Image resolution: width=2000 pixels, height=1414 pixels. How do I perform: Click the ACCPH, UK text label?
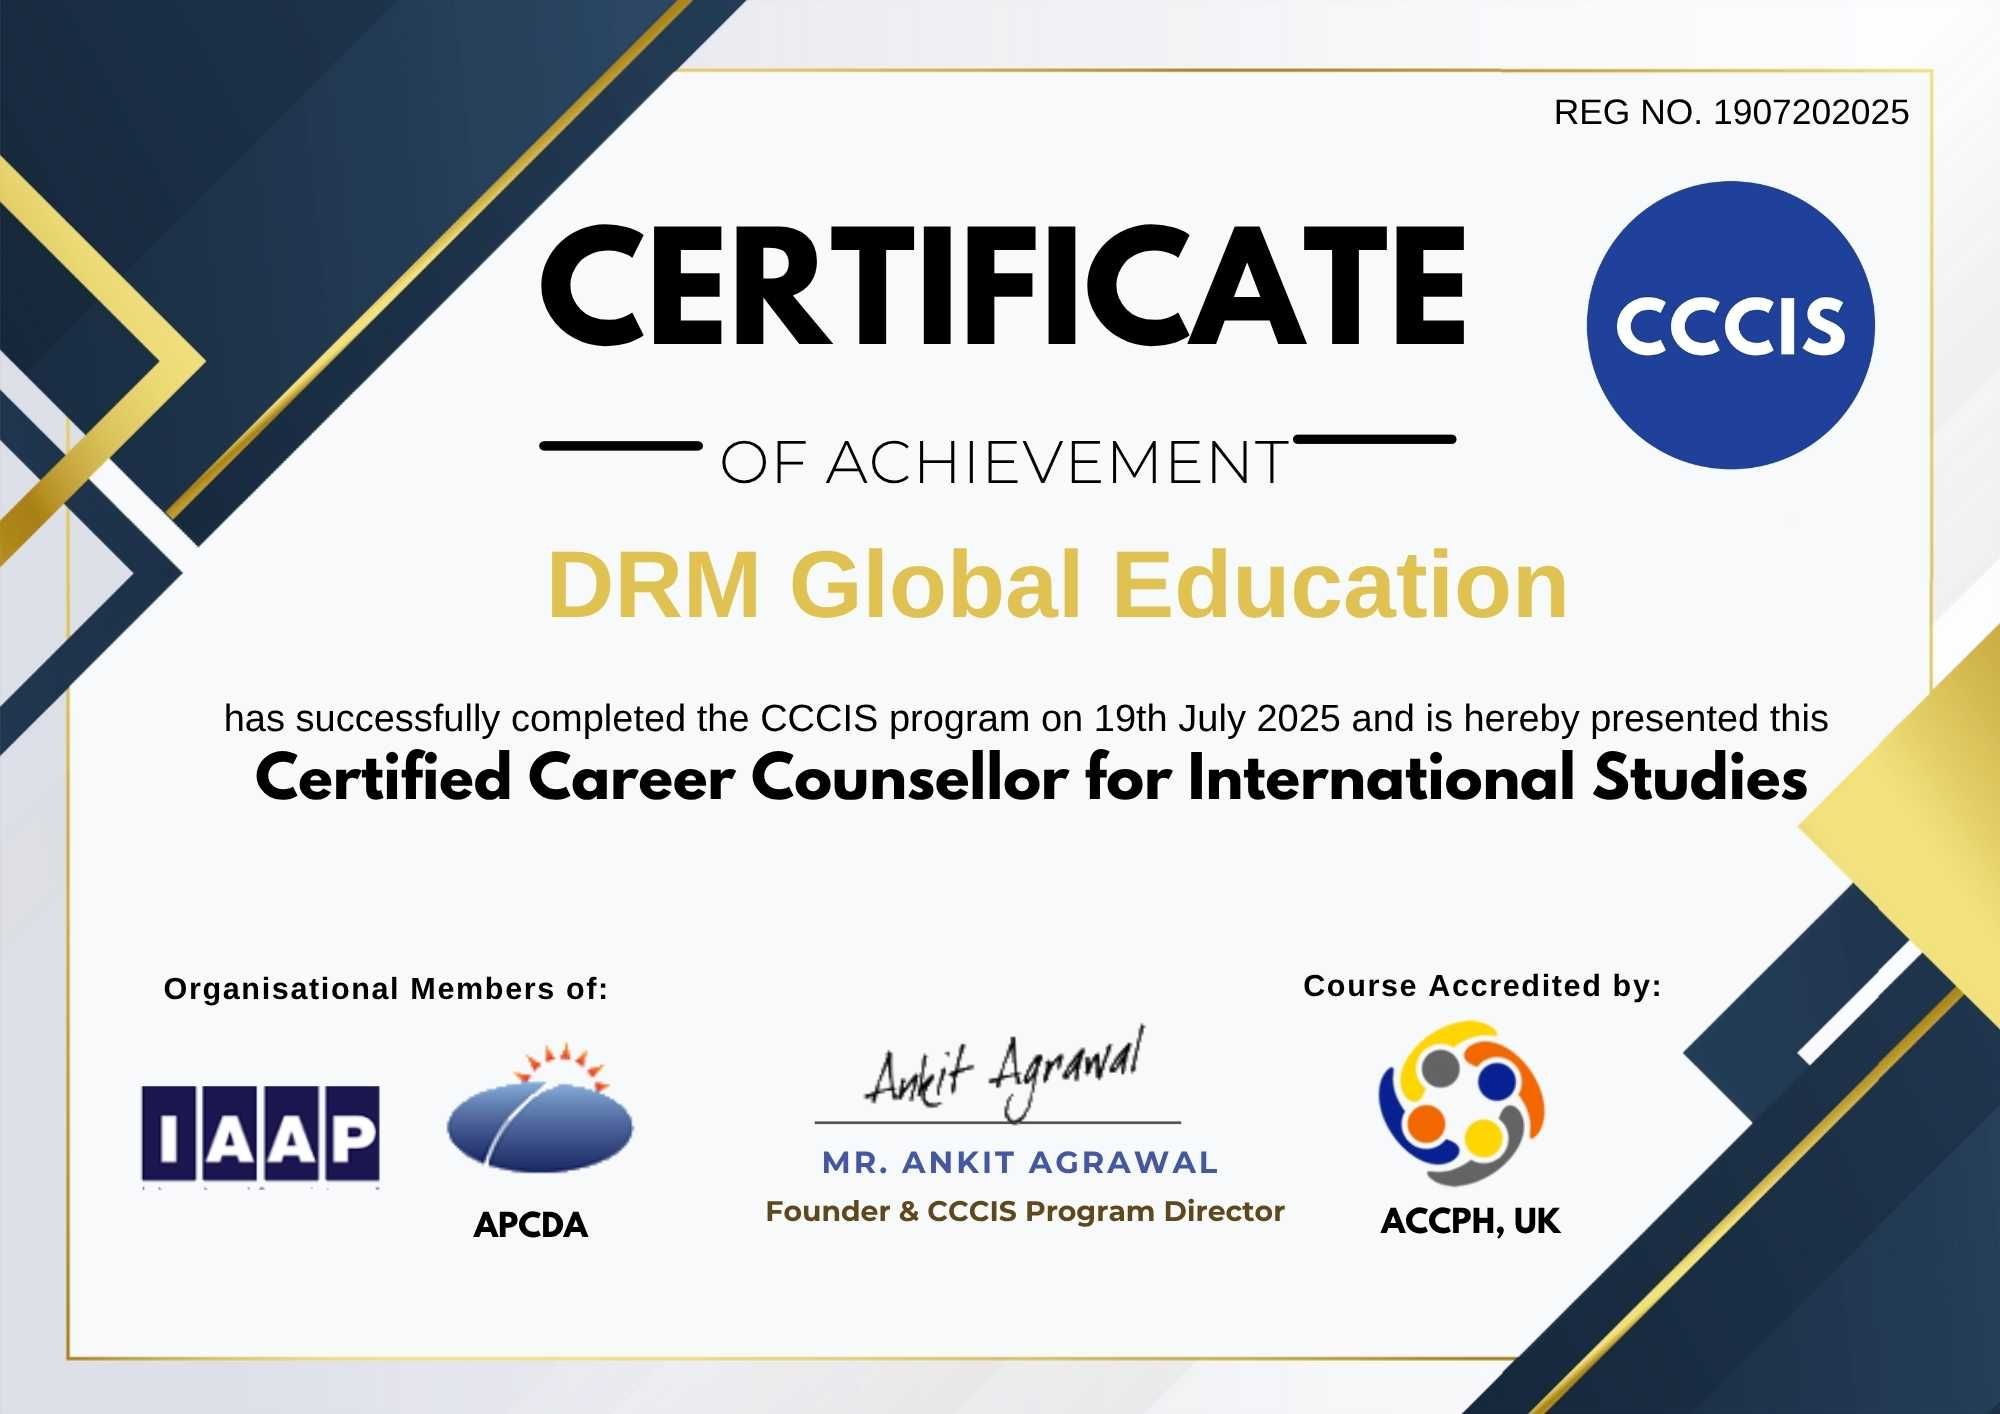tap(1470, 1221)
